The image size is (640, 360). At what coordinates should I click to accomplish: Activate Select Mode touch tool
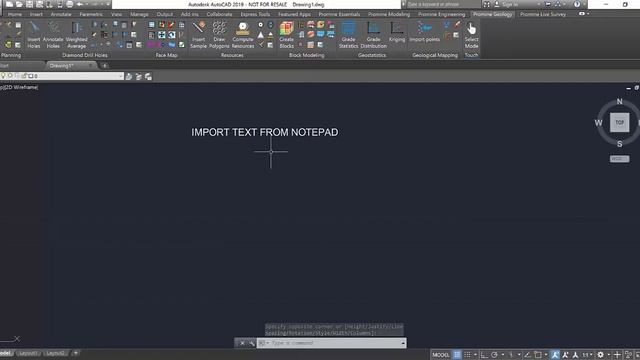coord(471,35)
